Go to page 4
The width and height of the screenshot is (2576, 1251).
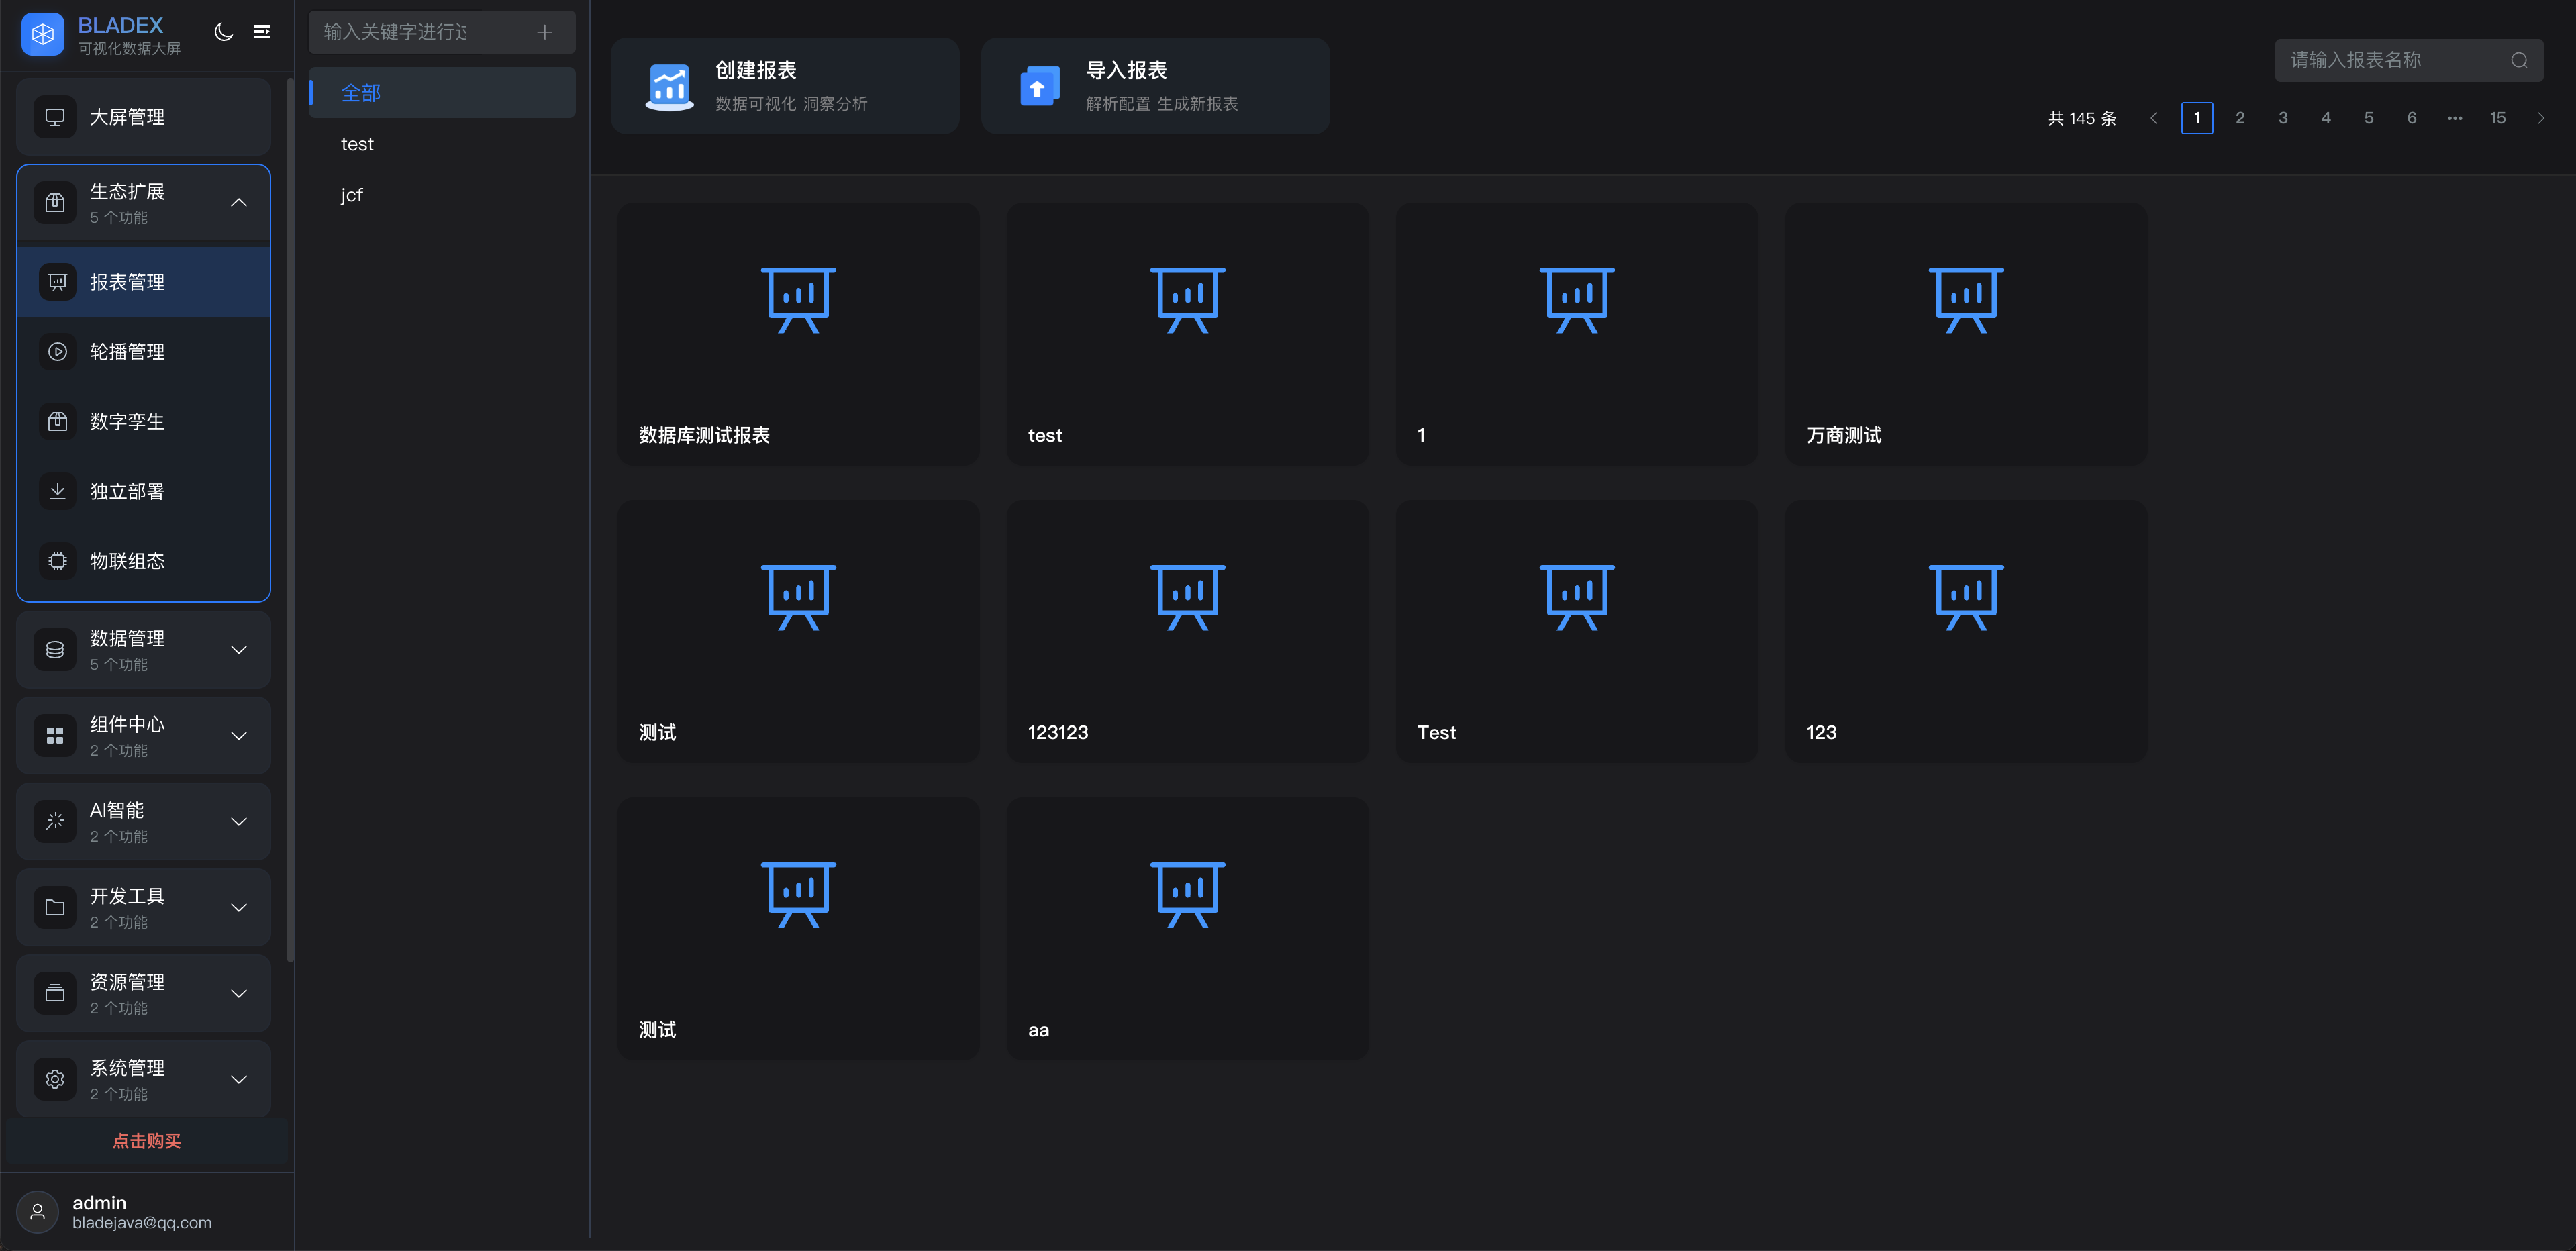tap(2326, 118)
